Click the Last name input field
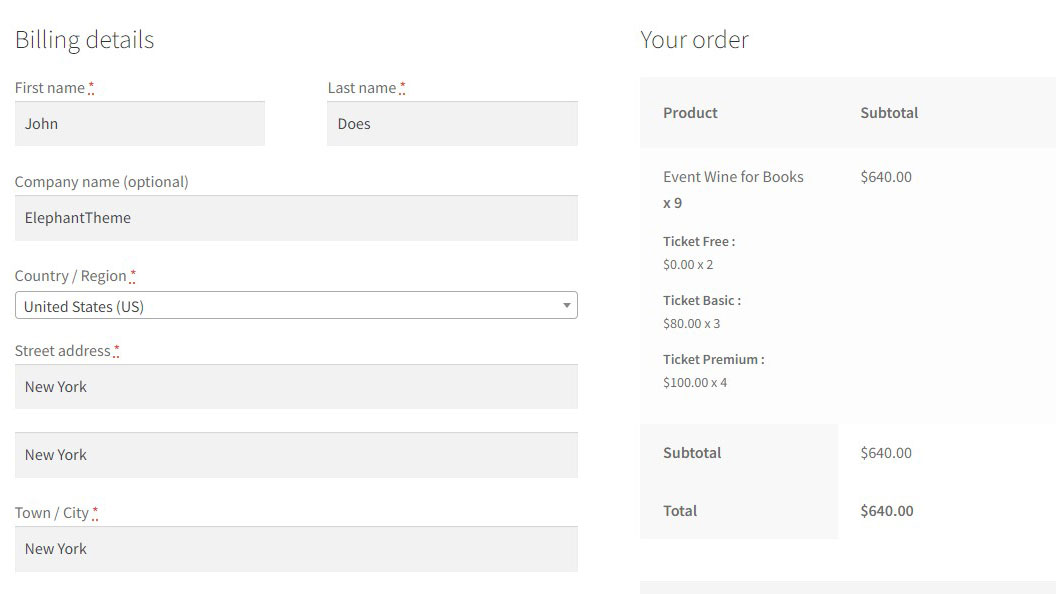Image resolution: width=1056 pixels, height=594 pixels. tap(452, 124)
